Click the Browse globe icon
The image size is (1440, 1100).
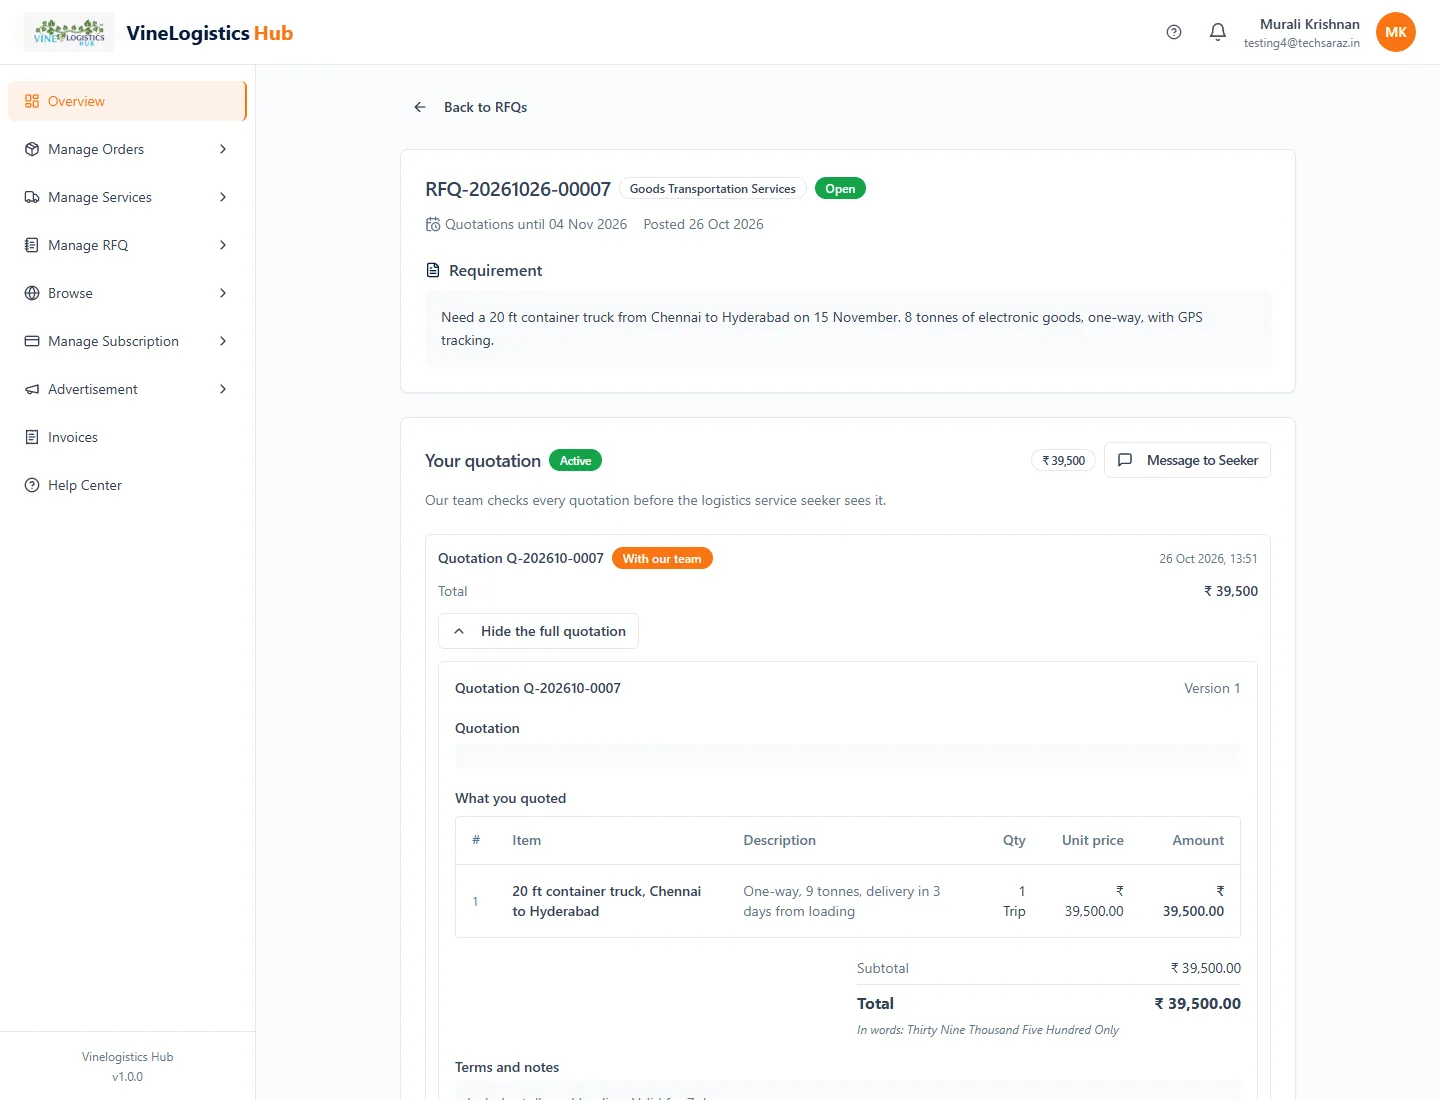32,293
